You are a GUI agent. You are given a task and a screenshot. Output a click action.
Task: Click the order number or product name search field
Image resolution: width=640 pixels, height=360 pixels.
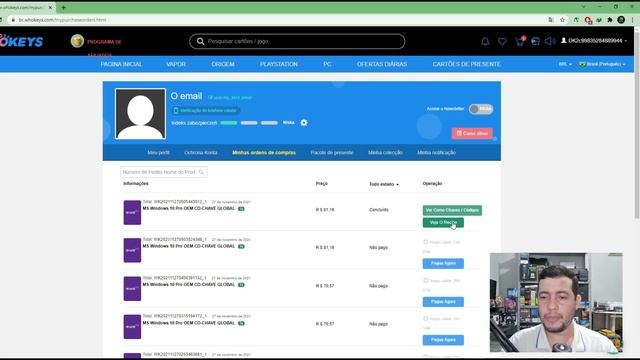[x=163, y=172]
